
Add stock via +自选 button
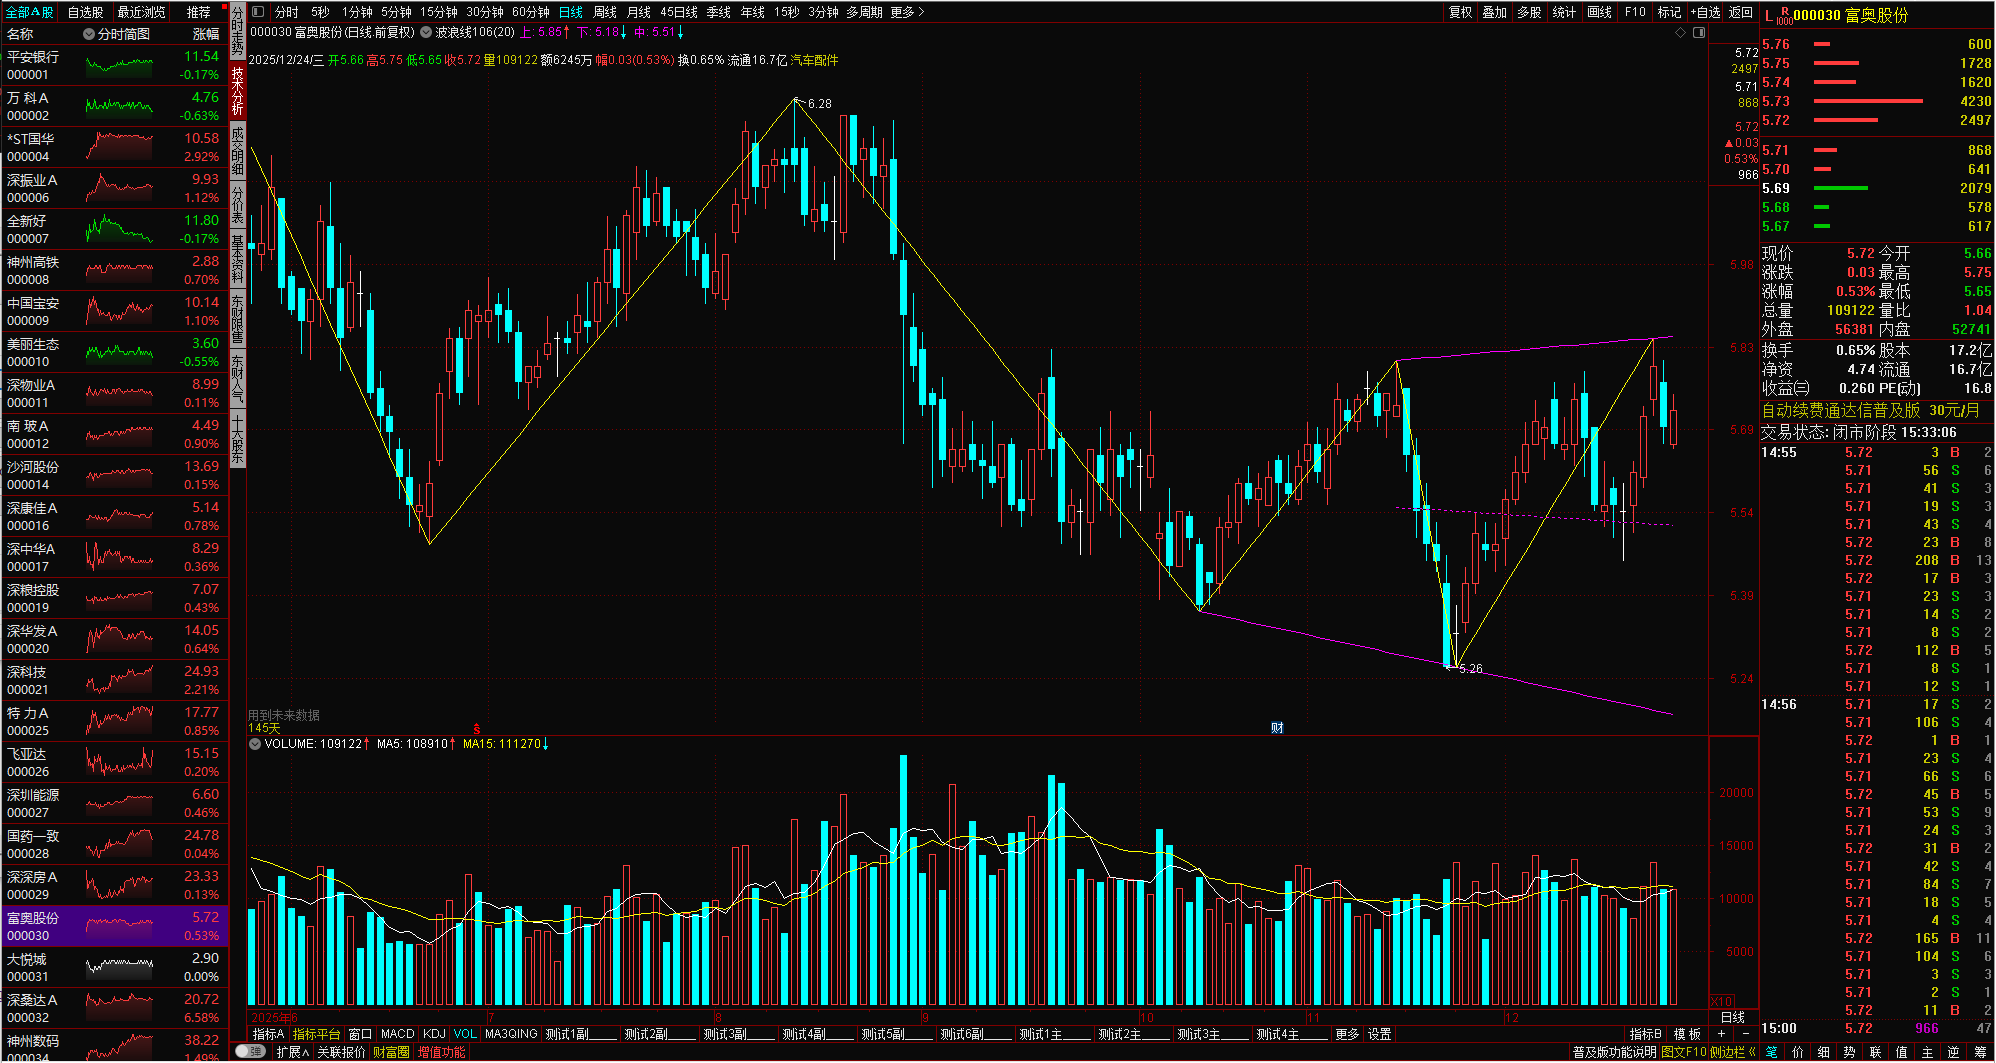click(1705, 12)
